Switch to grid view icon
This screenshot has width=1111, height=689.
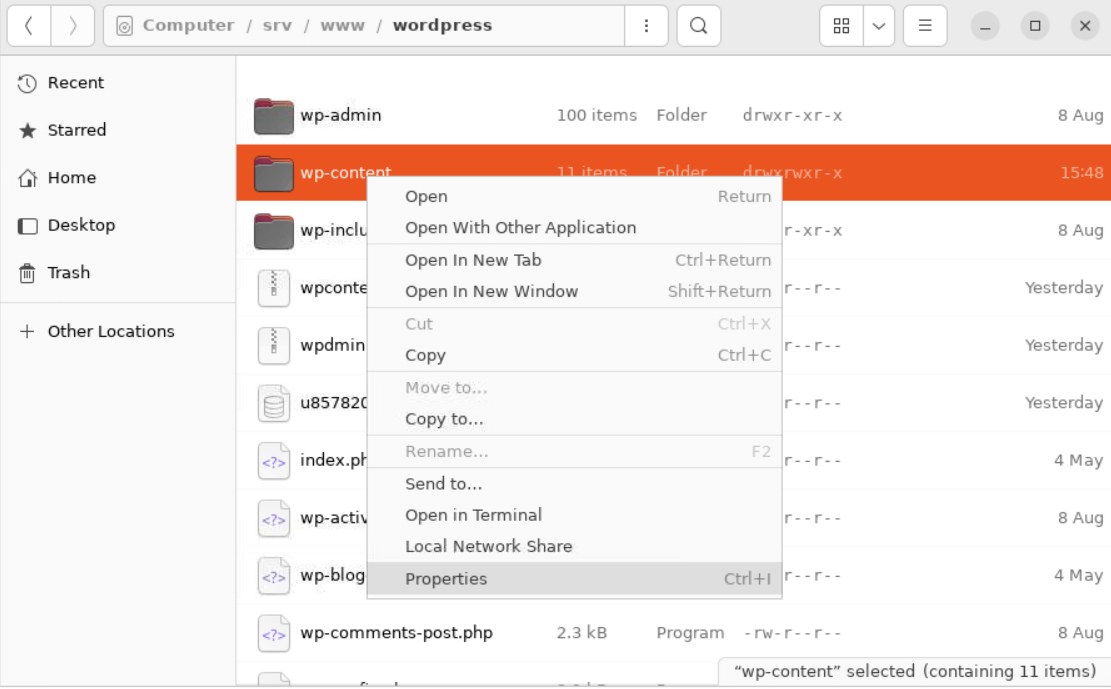[841, 26]
